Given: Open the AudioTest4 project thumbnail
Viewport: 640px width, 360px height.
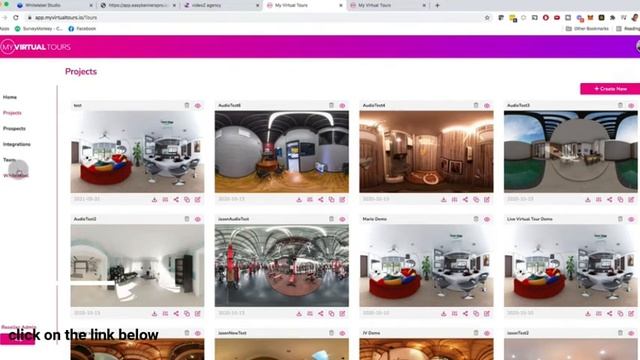Looking at the screenshot, I should coord(426,152).
